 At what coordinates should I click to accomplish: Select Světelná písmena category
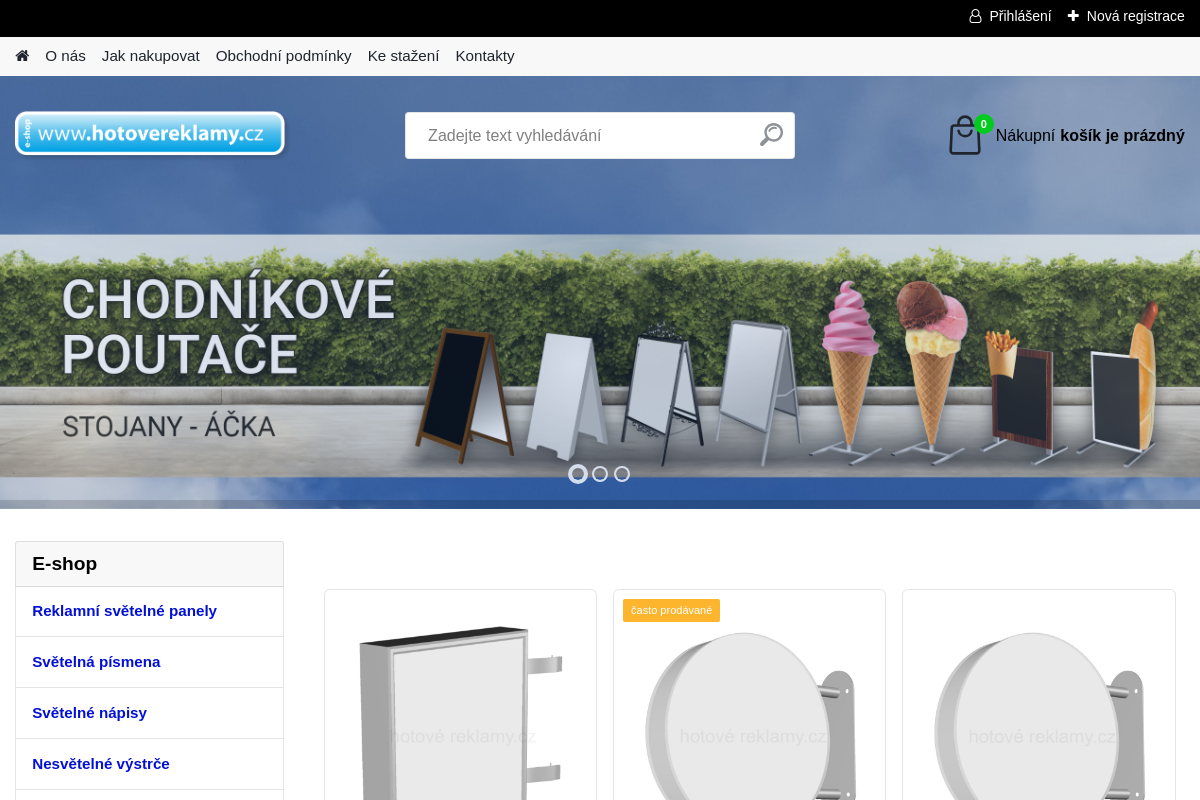click(x=96, y=662)
